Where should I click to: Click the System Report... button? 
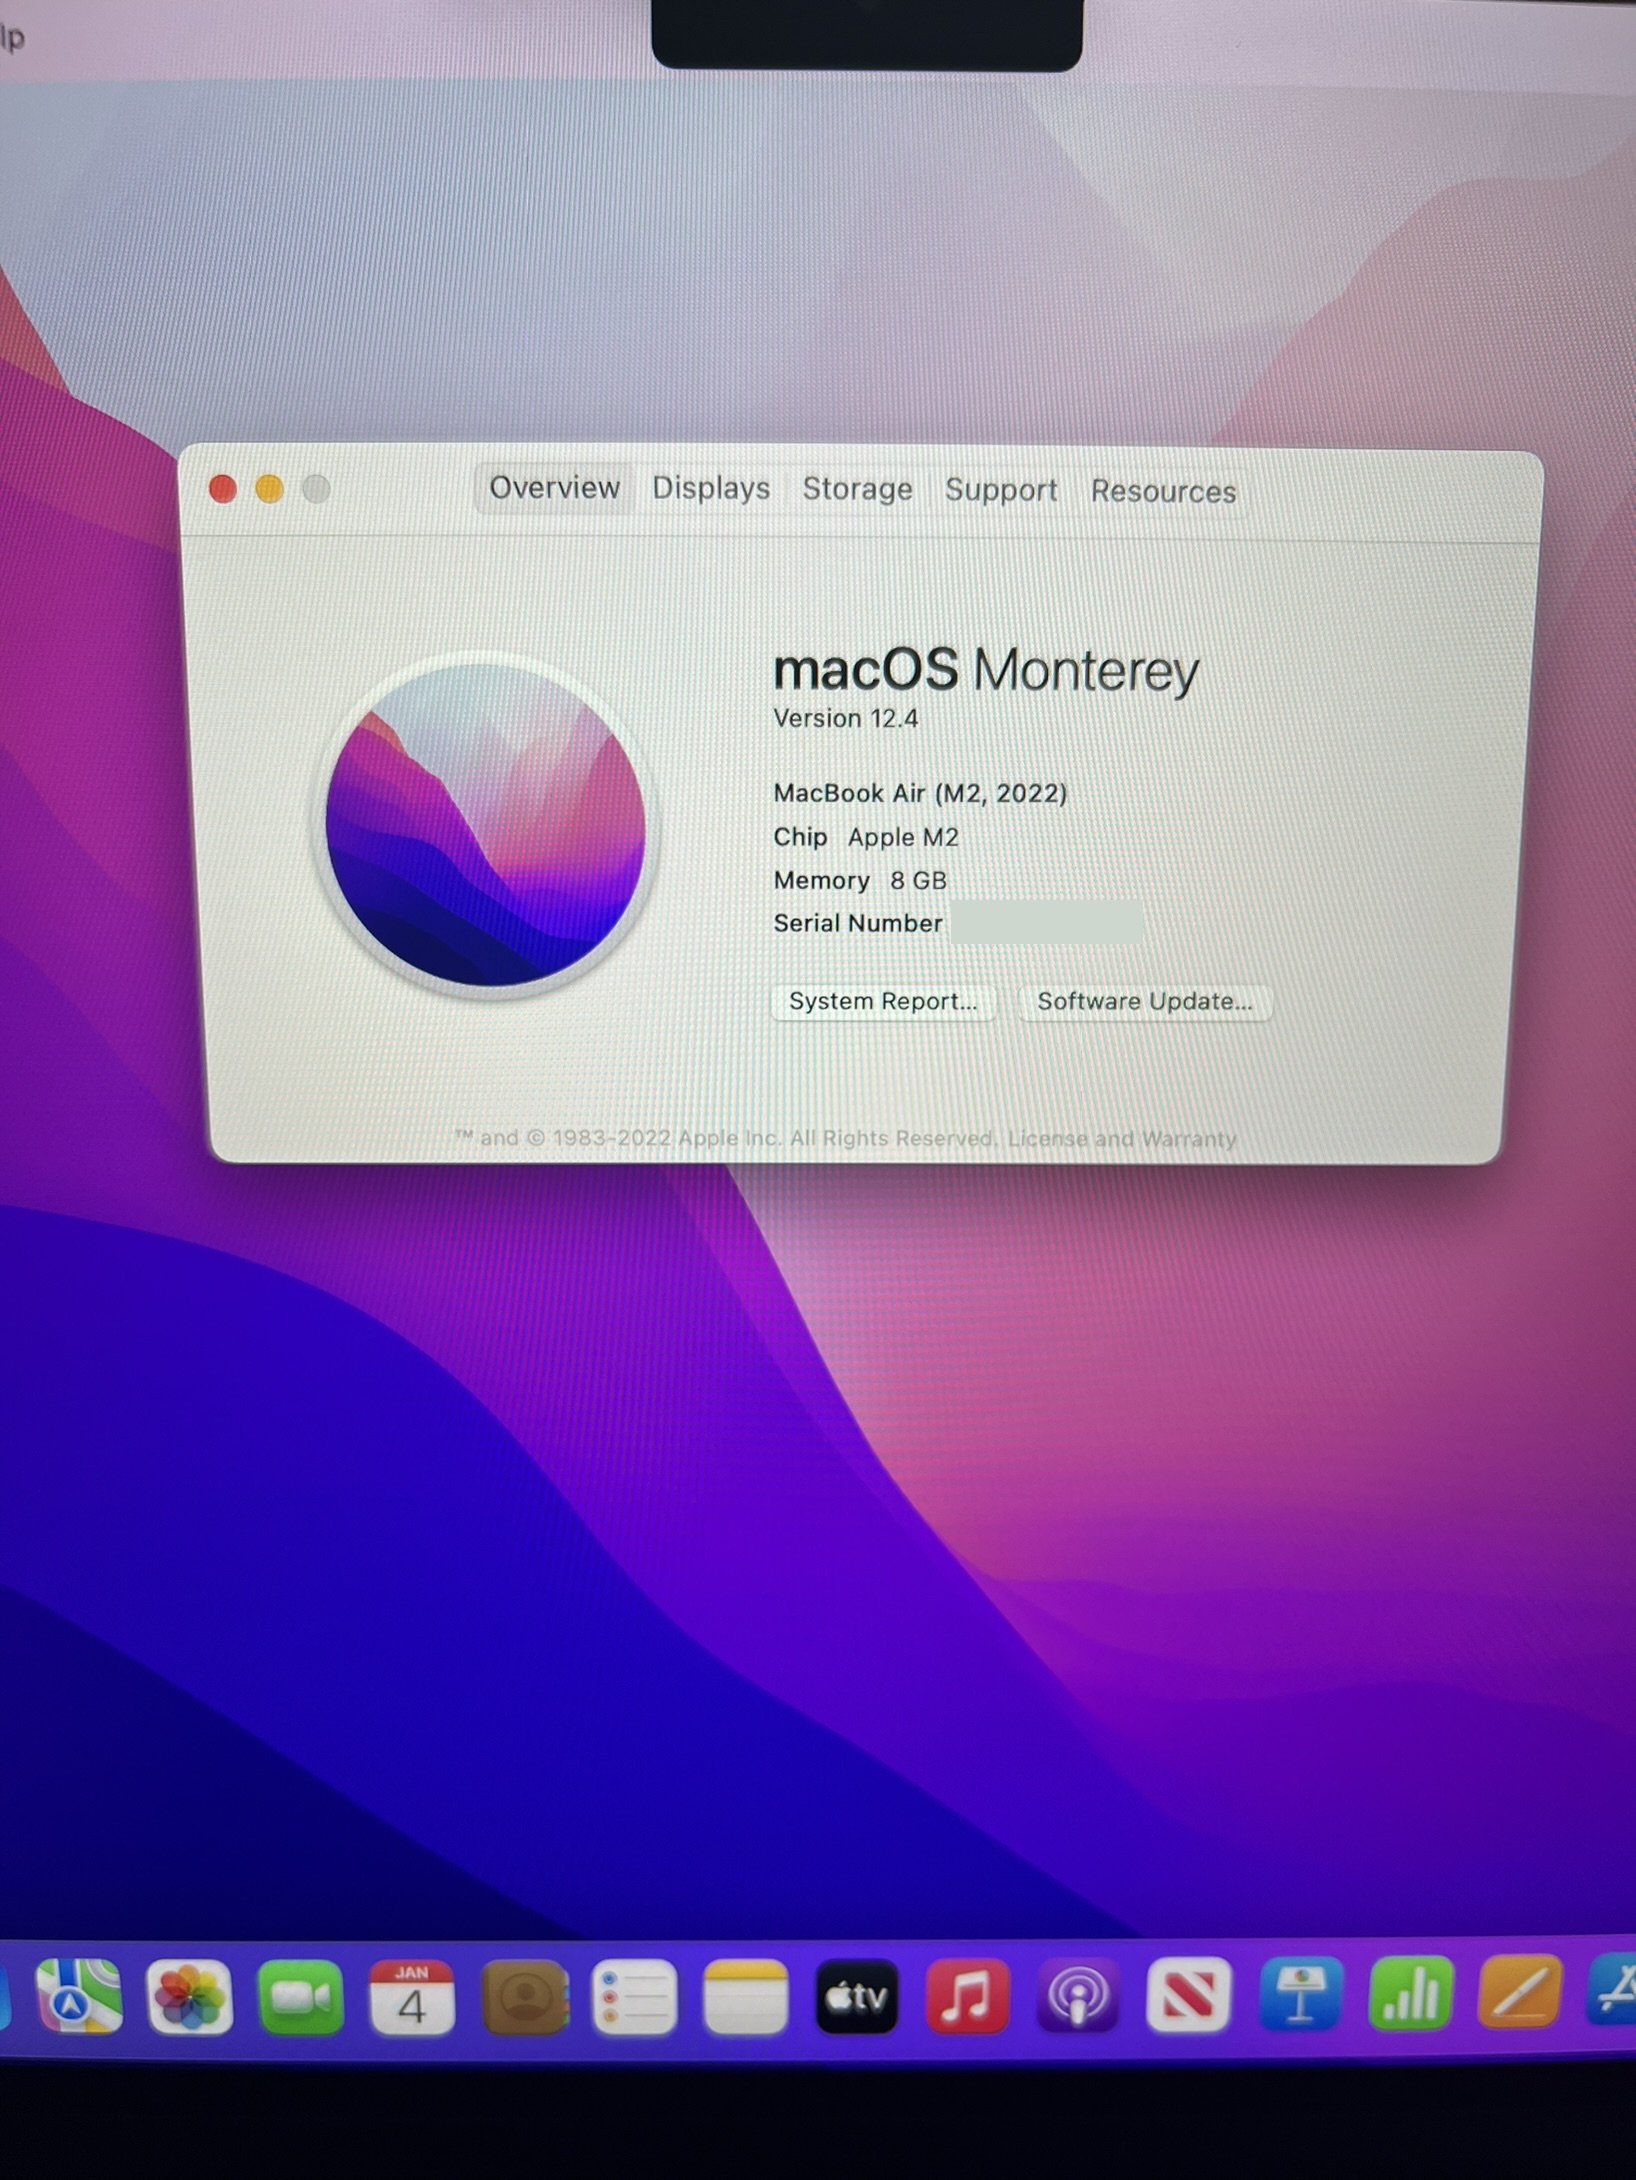click(x=883, y=1001)
